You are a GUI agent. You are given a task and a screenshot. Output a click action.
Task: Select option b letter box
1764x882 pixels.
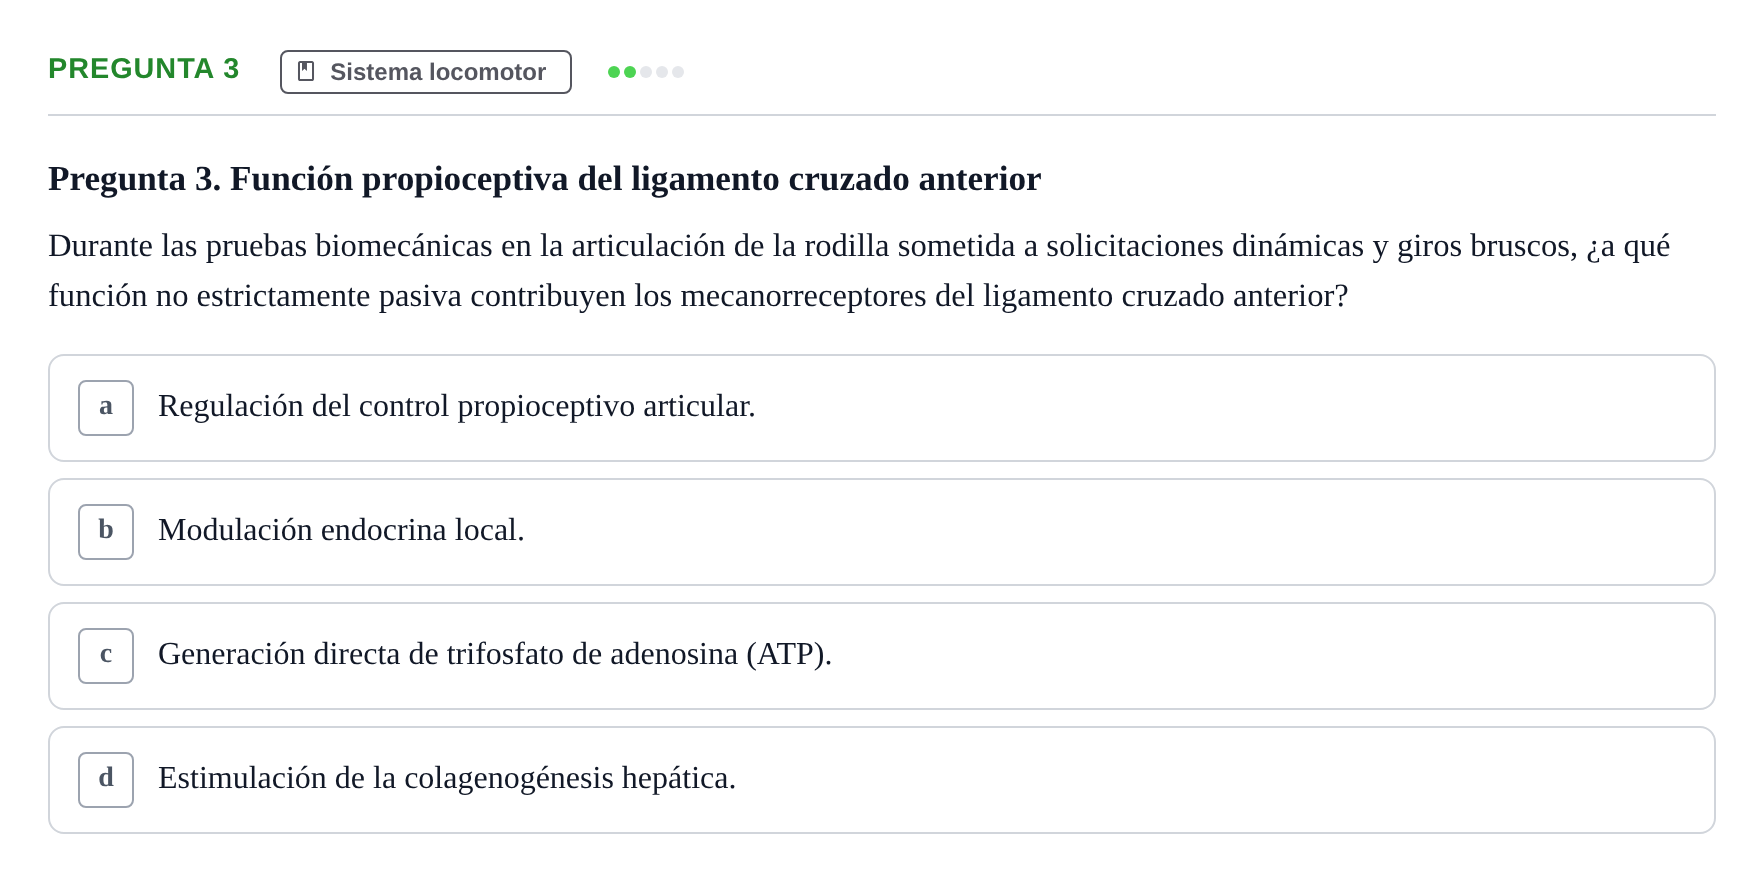click(106, 532)
